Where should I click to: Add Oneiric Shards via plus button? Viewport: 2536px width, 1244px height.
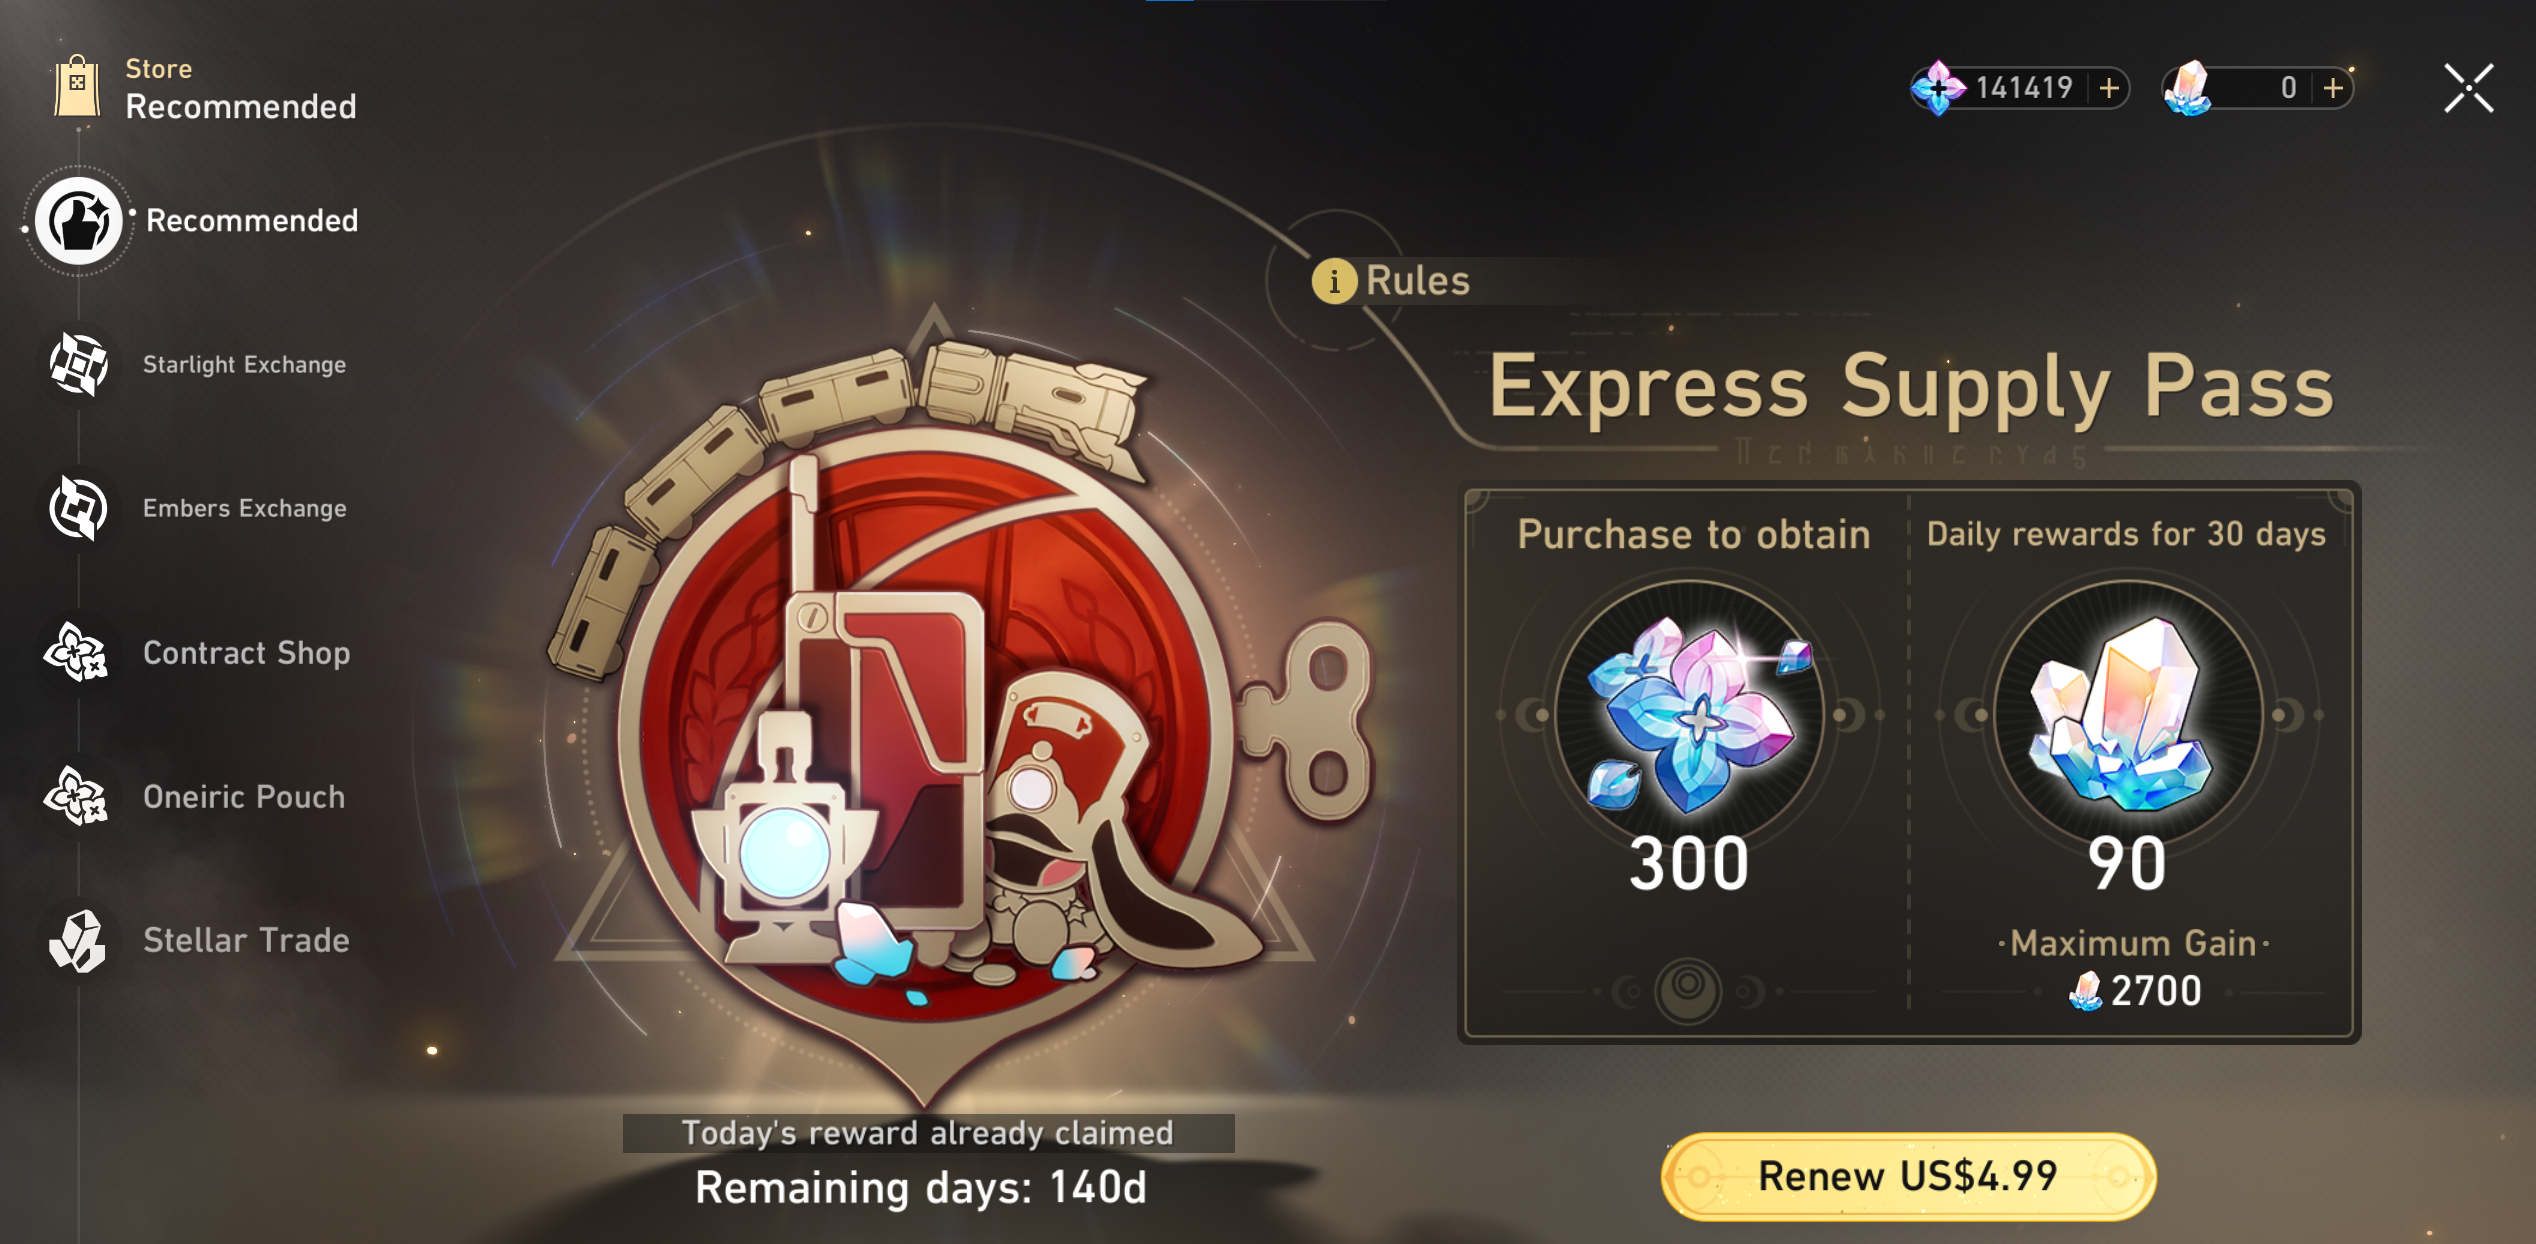(2110, 88)
